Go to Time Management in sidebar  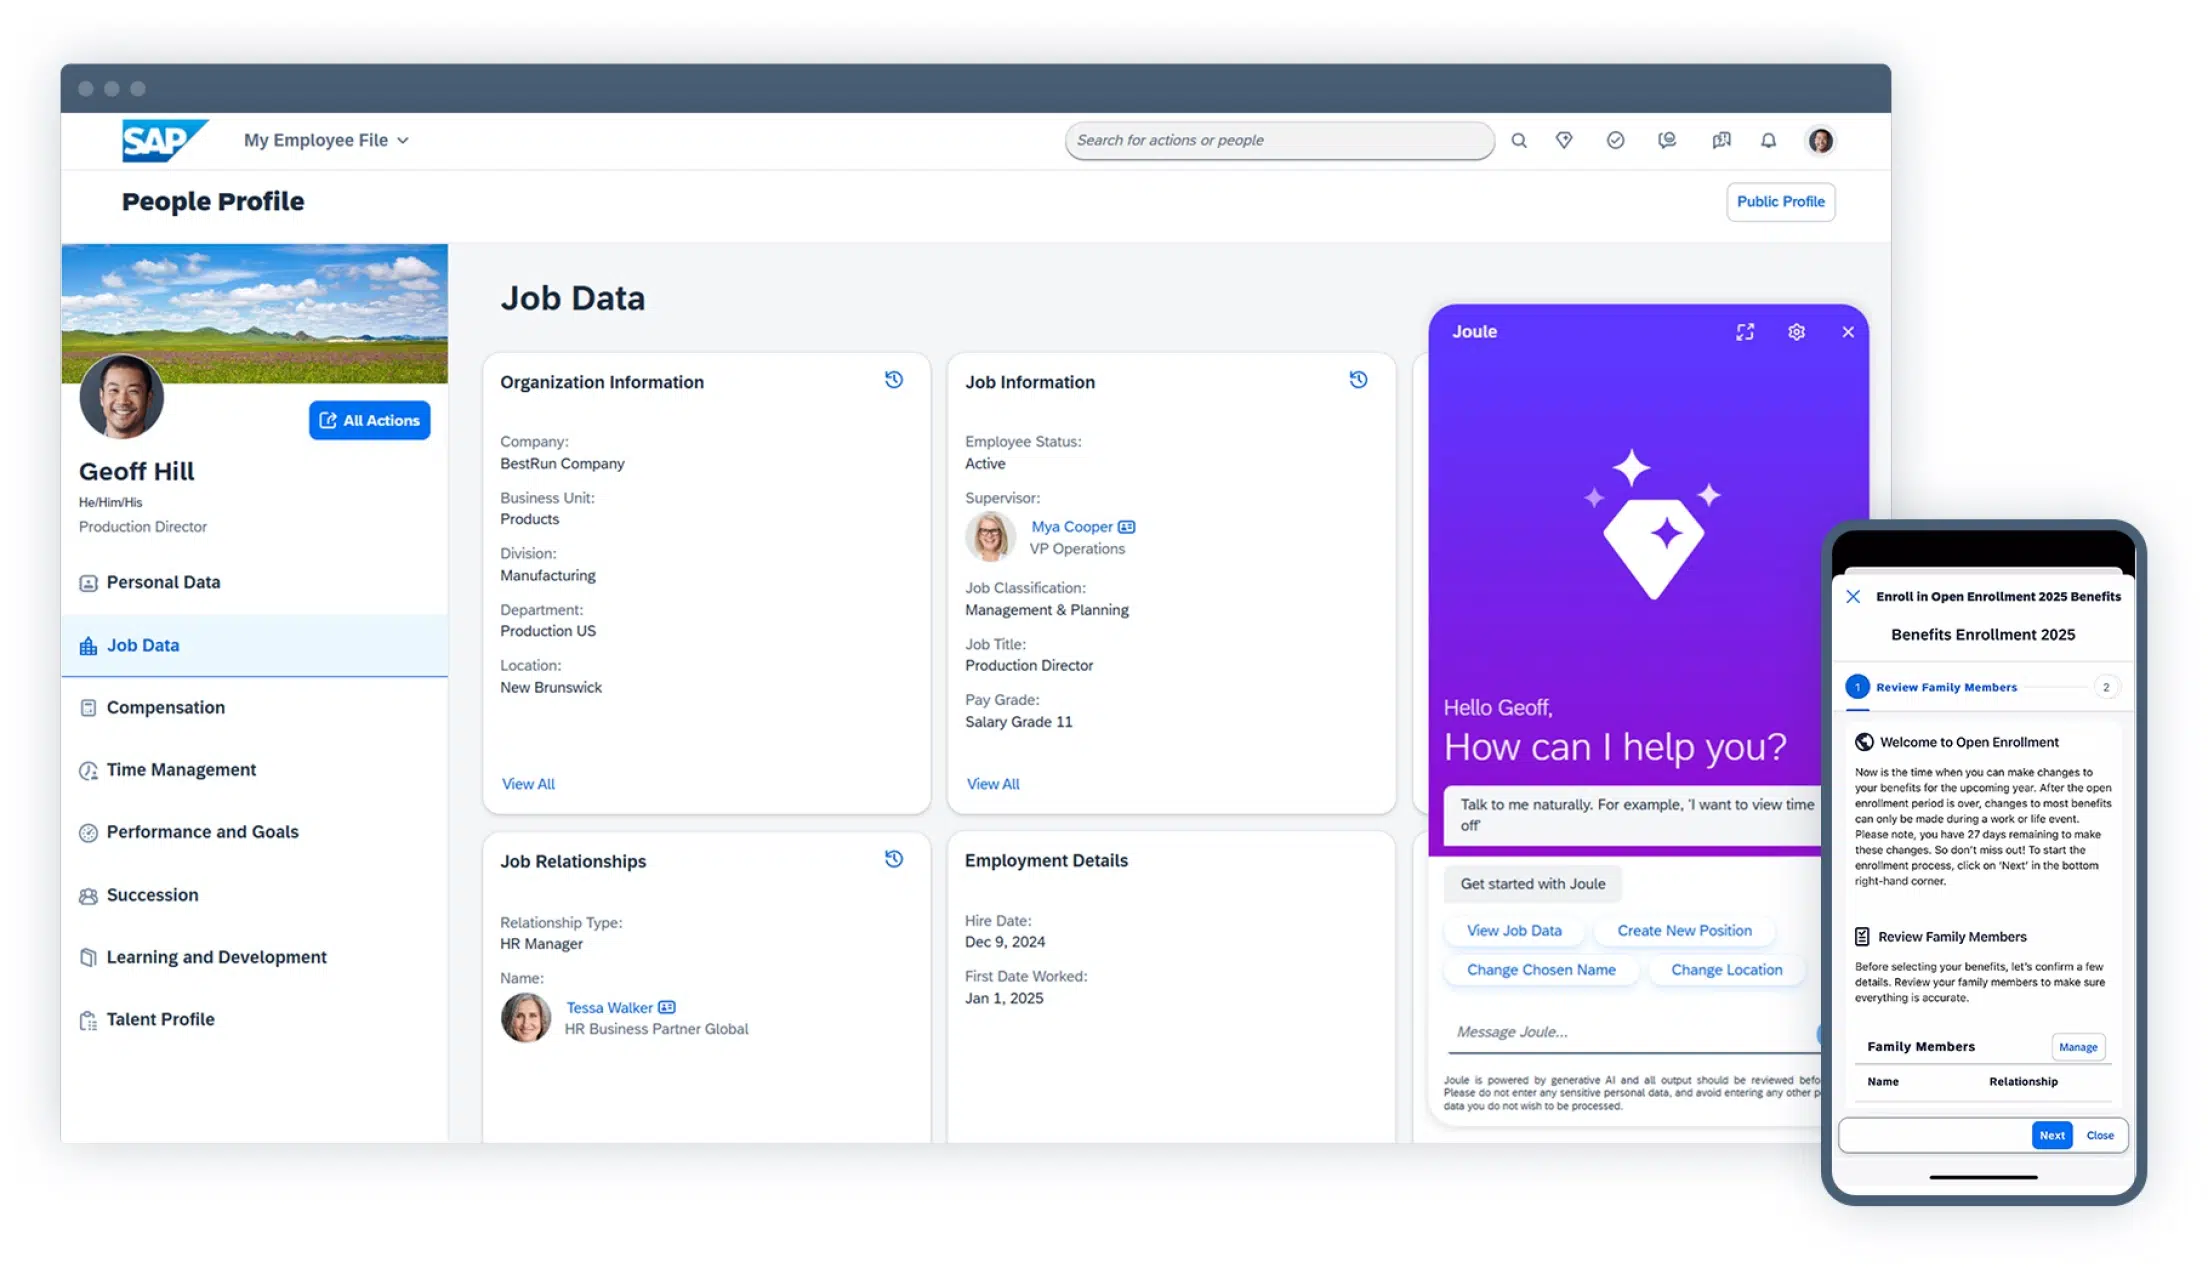[181, 770]
